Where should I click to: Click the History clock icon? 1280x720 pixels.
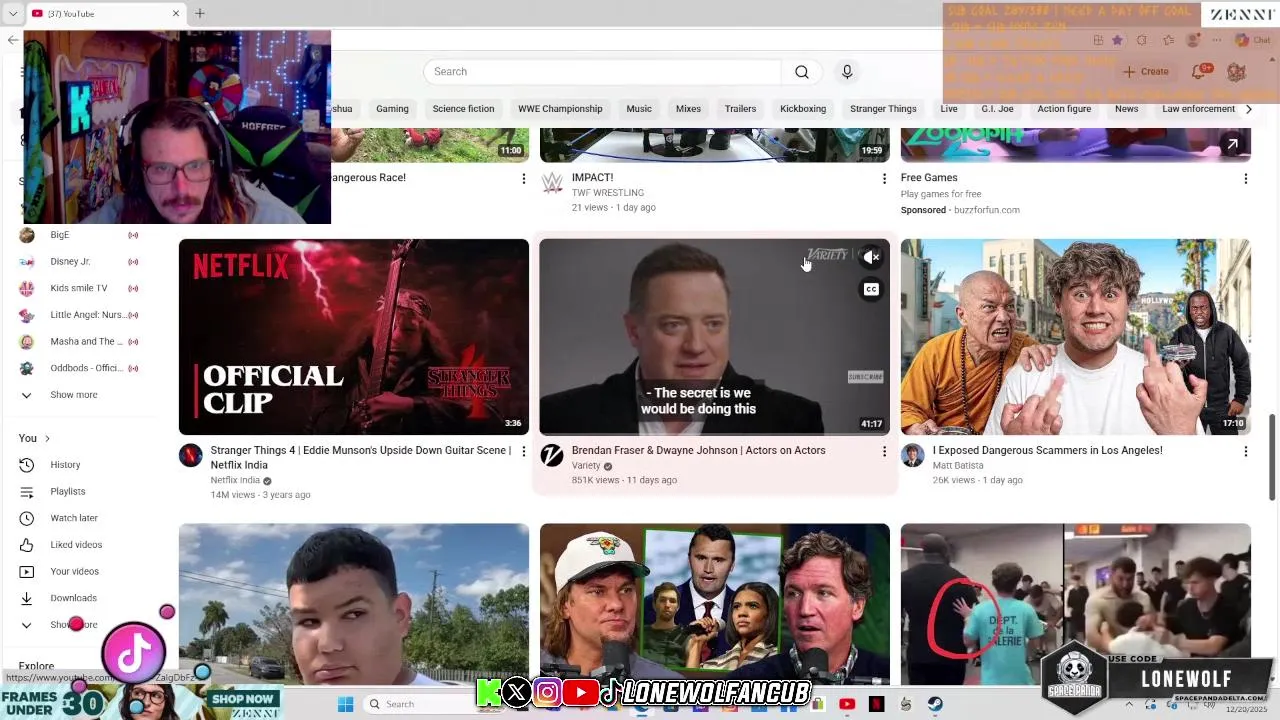pos(27,465)
